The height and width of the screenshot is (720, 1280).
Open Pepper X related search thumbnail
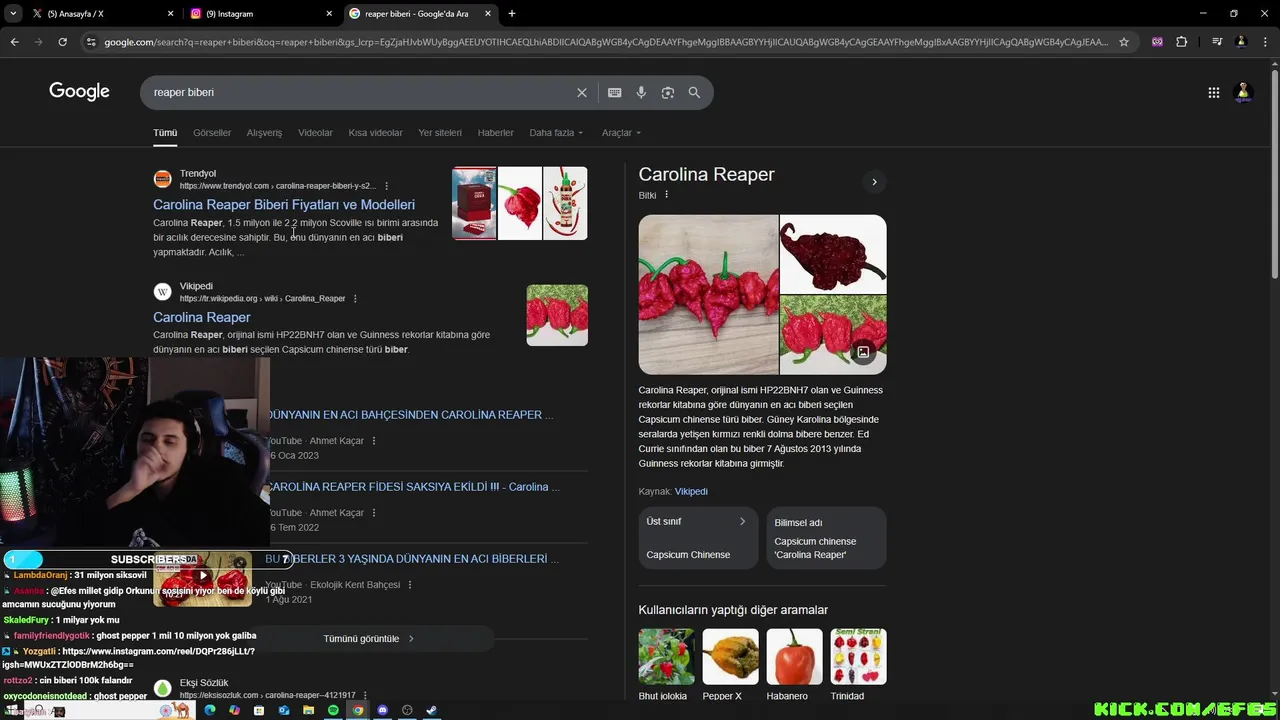coord(730,656)
